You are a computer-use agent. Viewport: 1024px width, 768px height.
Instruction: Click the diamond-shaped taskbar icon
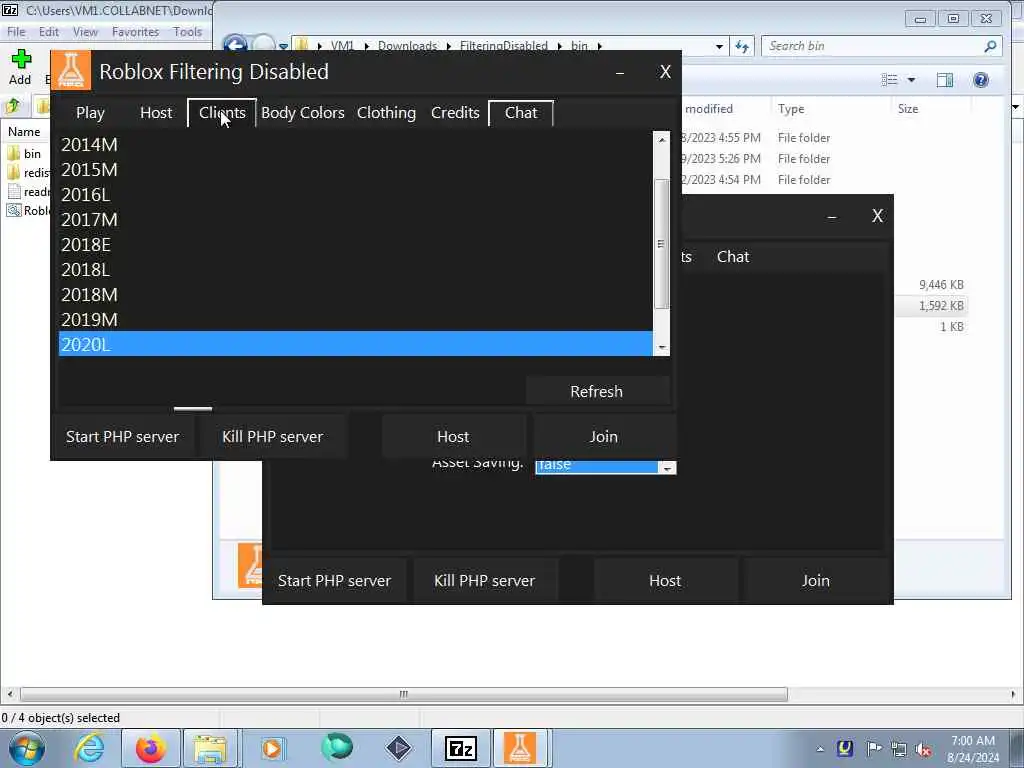pos(398,748)
